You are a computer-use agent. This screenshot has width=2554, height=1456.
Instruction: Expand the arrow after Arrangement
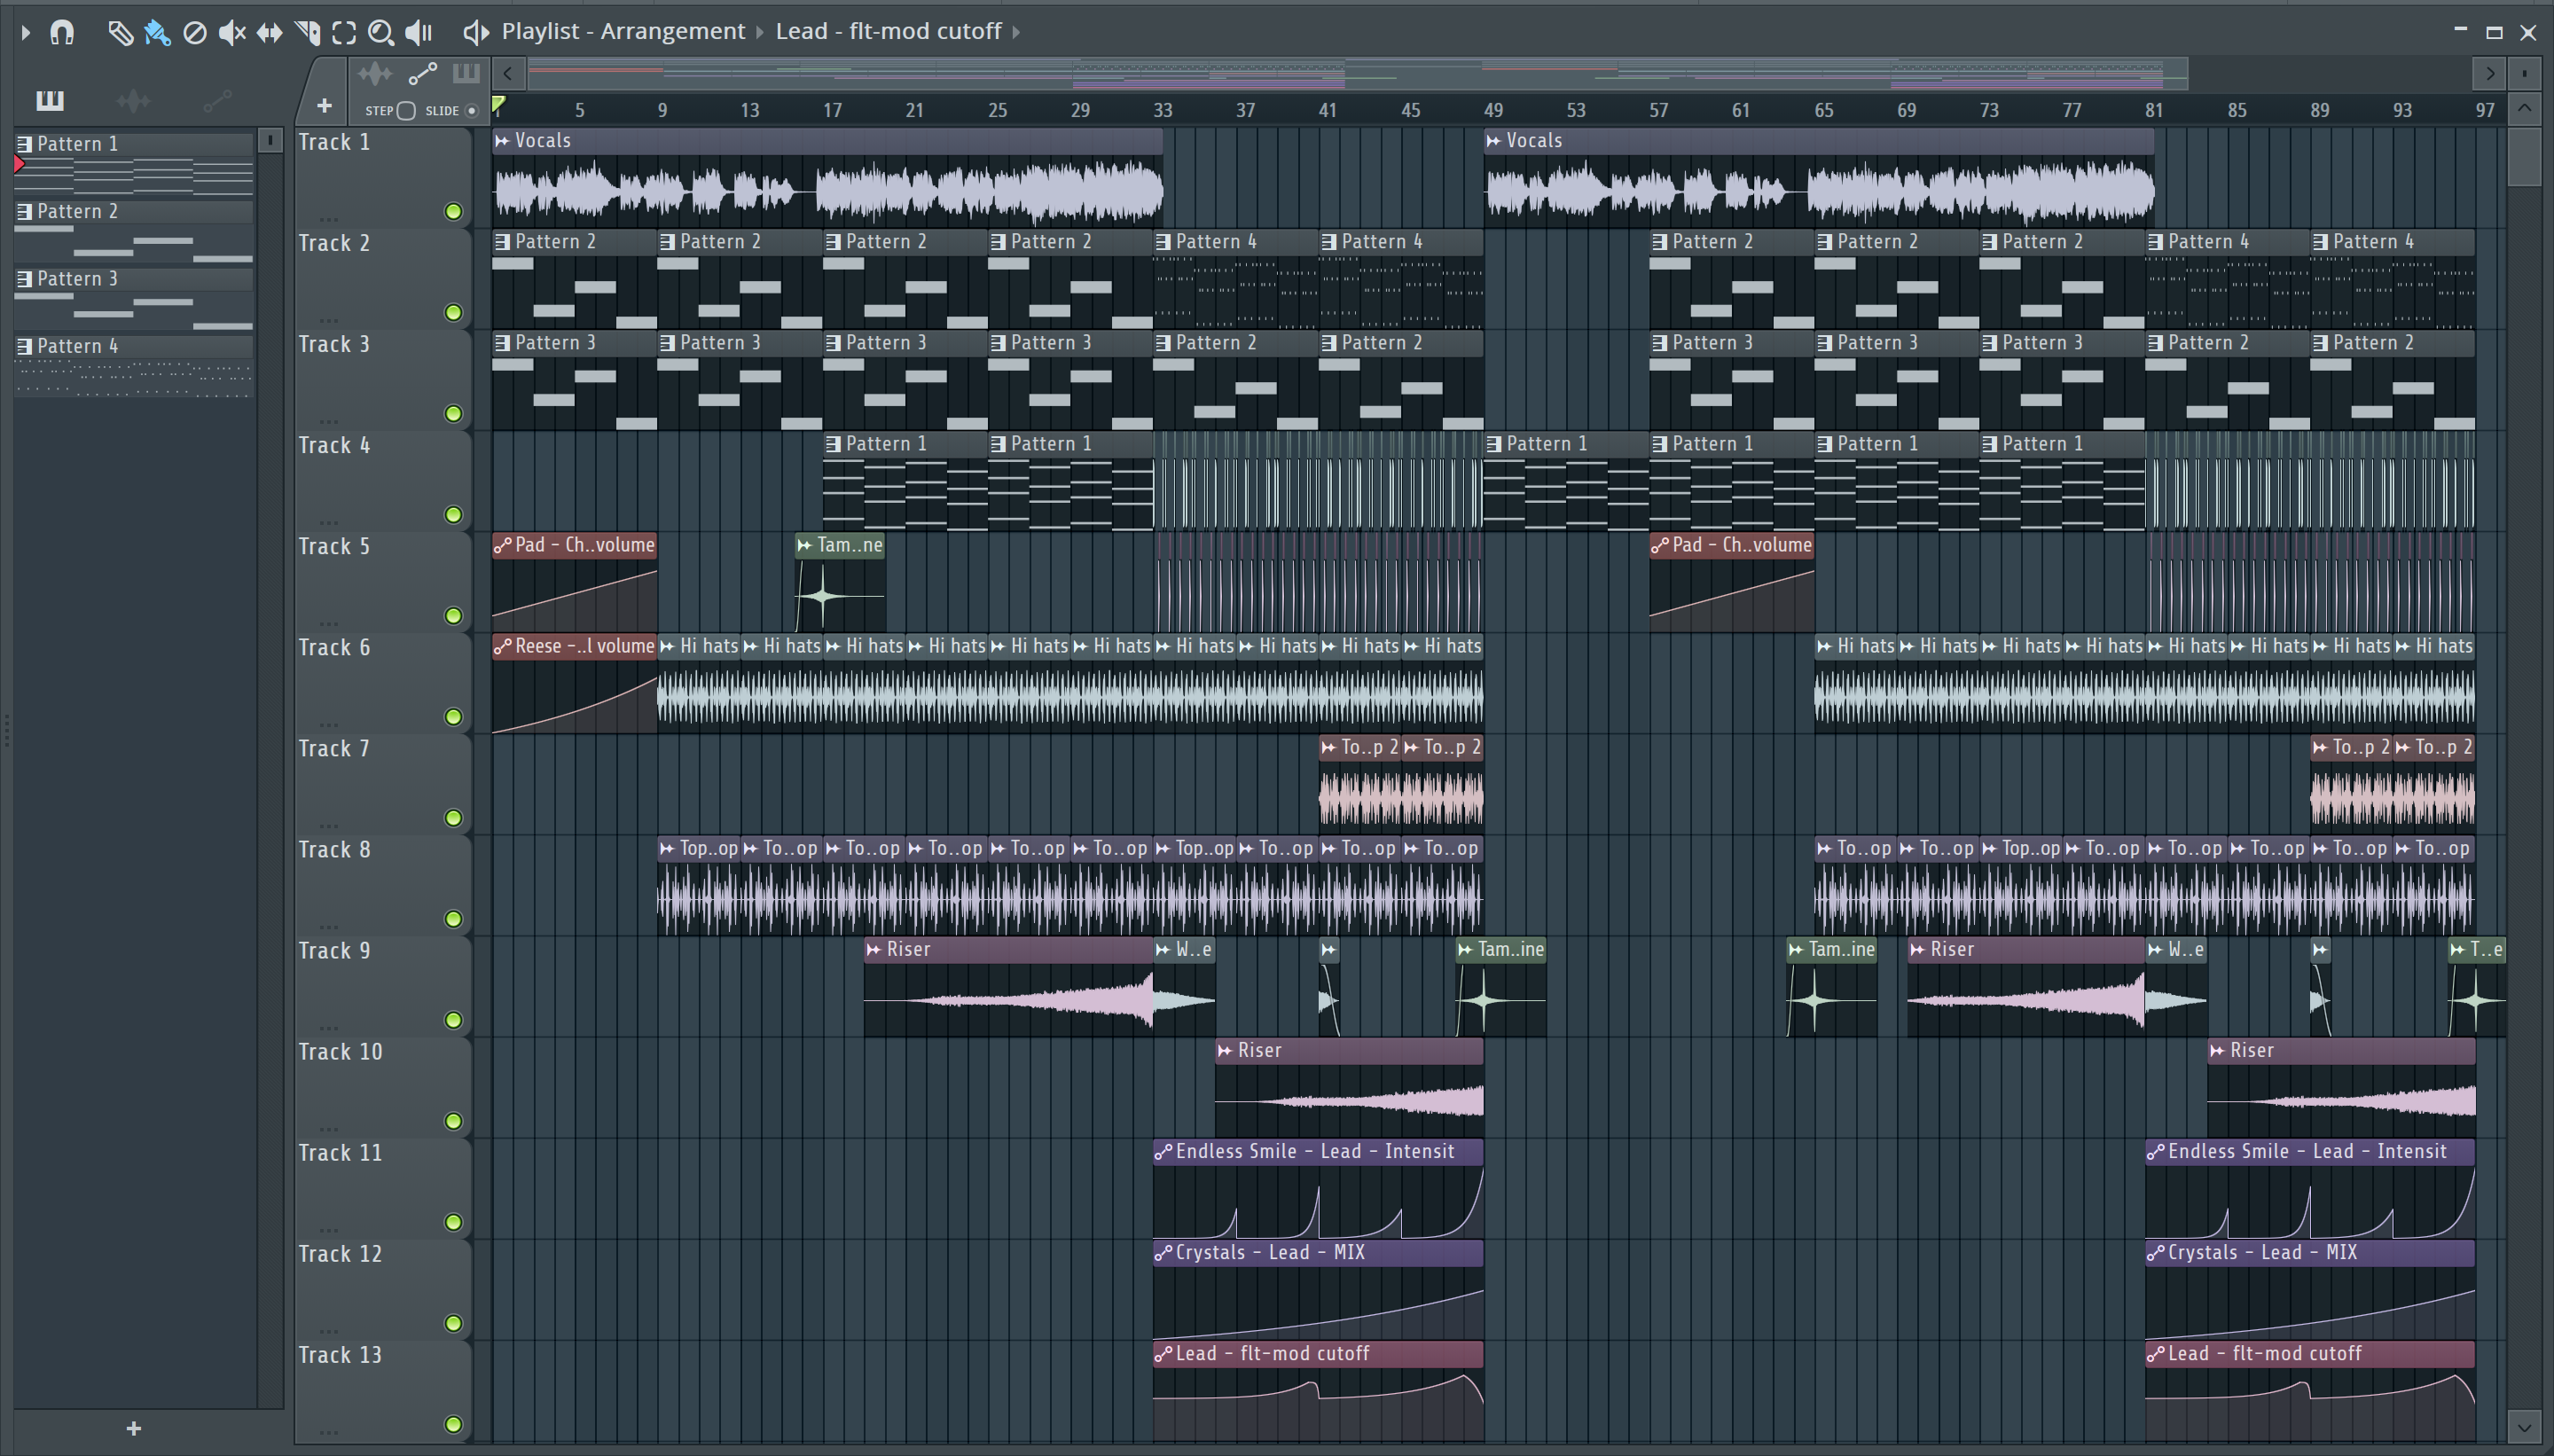[x=760, y=32]
